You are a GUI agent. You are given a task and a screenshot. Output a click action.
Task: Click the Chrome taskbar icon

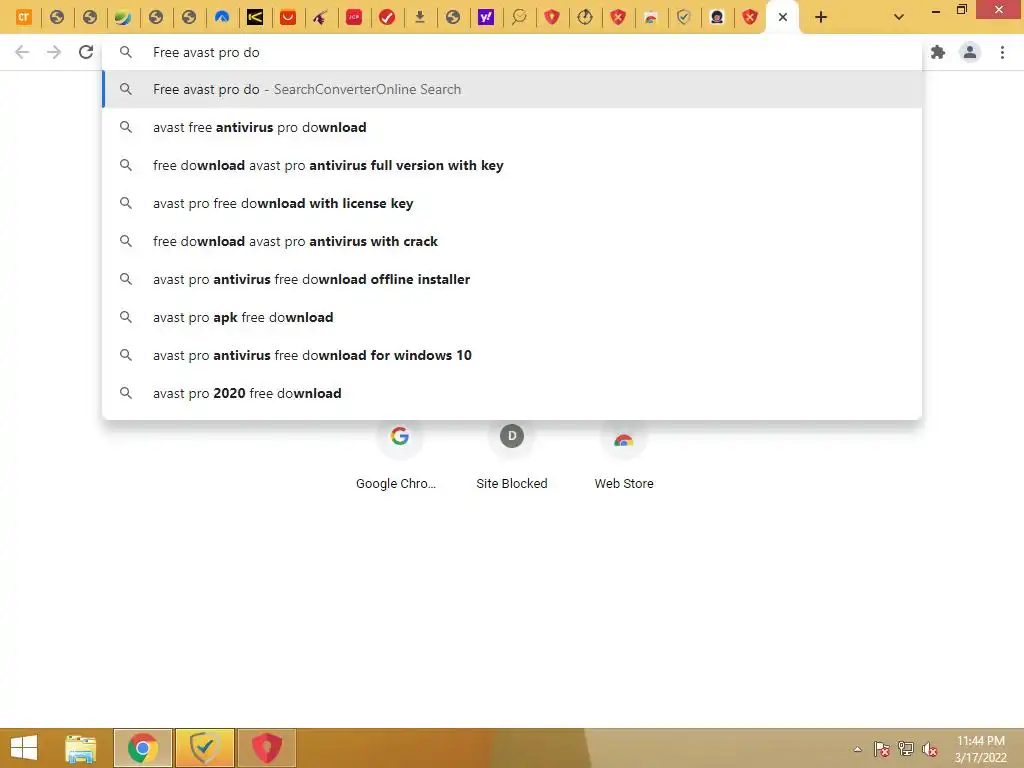click(x=142, y=748)
